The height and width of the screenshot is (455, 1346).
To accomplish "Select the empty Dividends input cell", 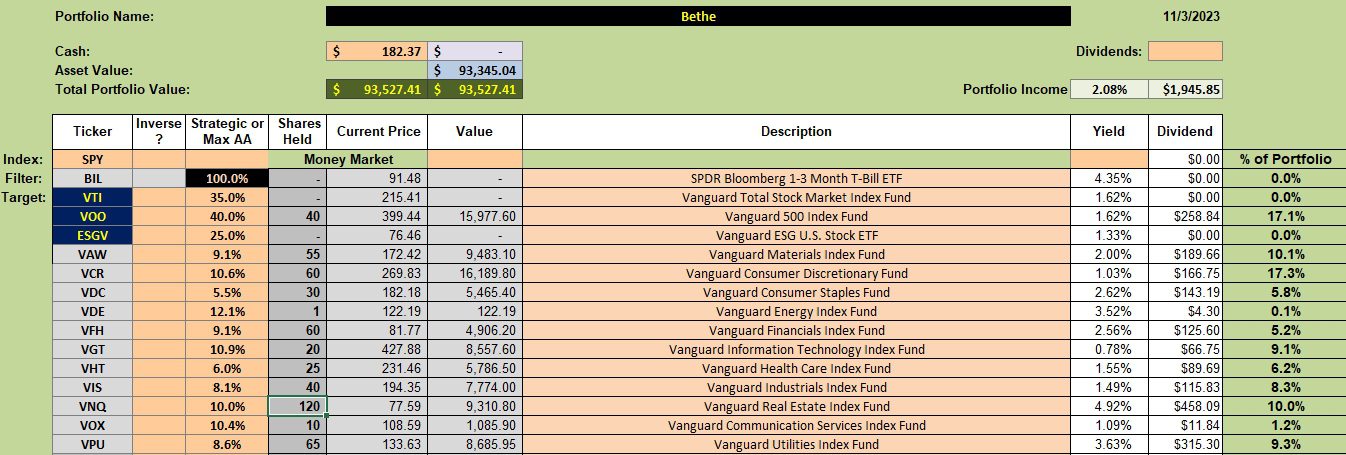I will (x=1185, y=50).
